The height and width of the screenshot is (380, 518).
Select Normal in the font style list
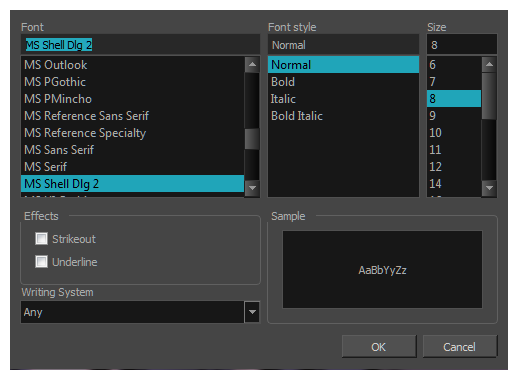coord(343,65)
